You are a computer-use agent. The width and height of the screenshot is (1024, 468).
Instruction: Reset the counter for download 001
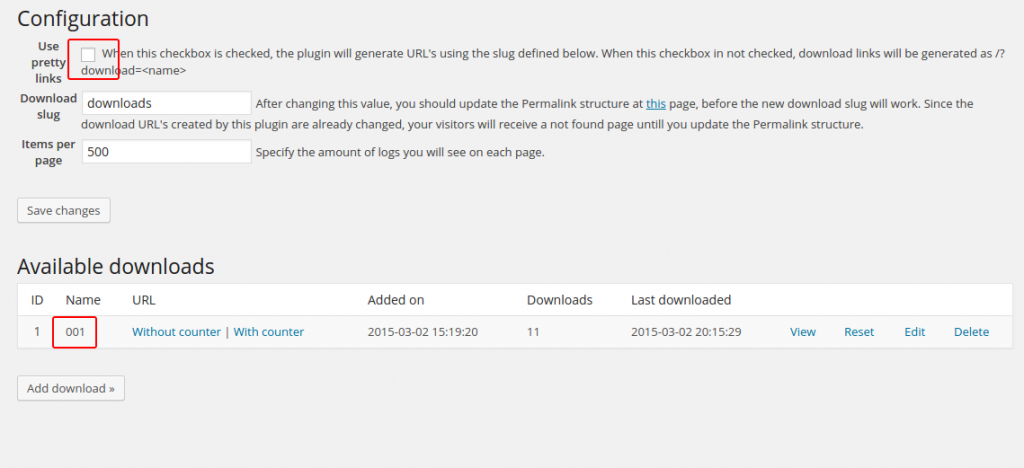pos(859,332)
